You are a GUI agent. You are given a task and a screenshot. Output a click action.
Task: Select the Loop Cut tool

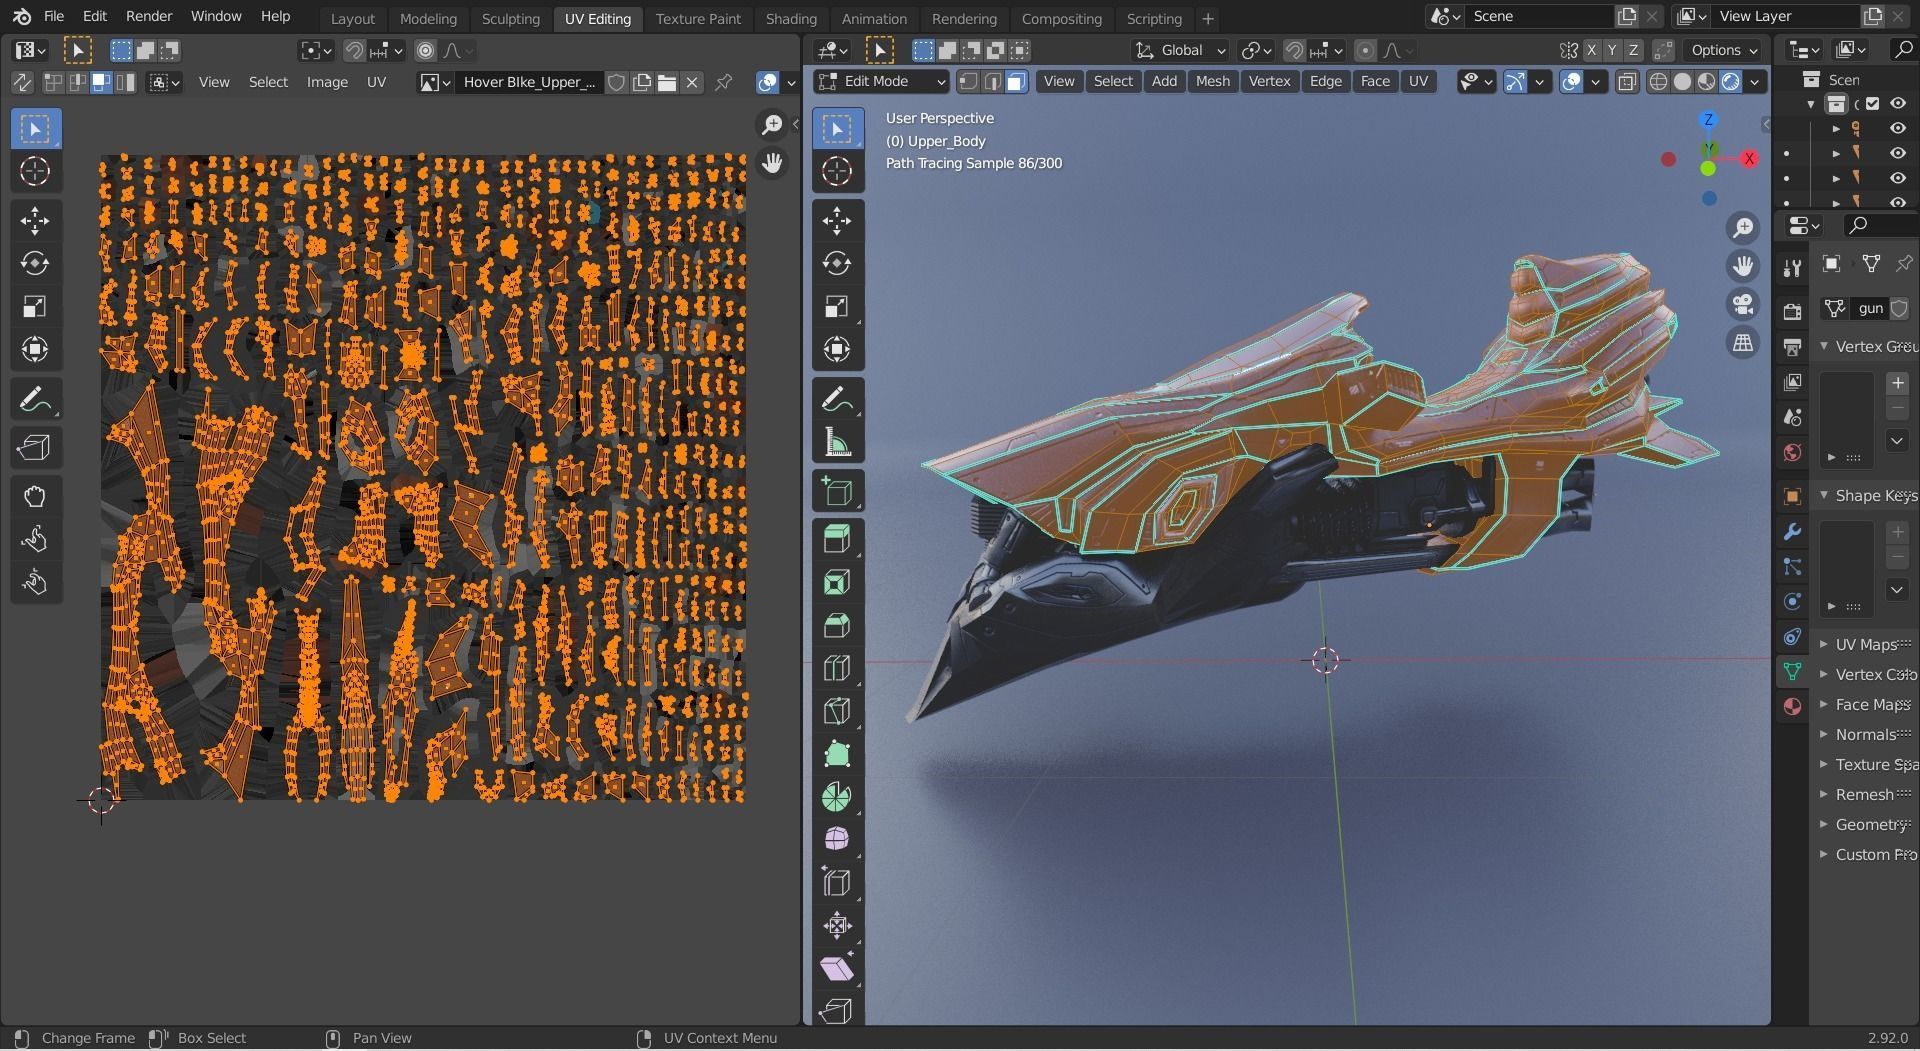[837, 668]
